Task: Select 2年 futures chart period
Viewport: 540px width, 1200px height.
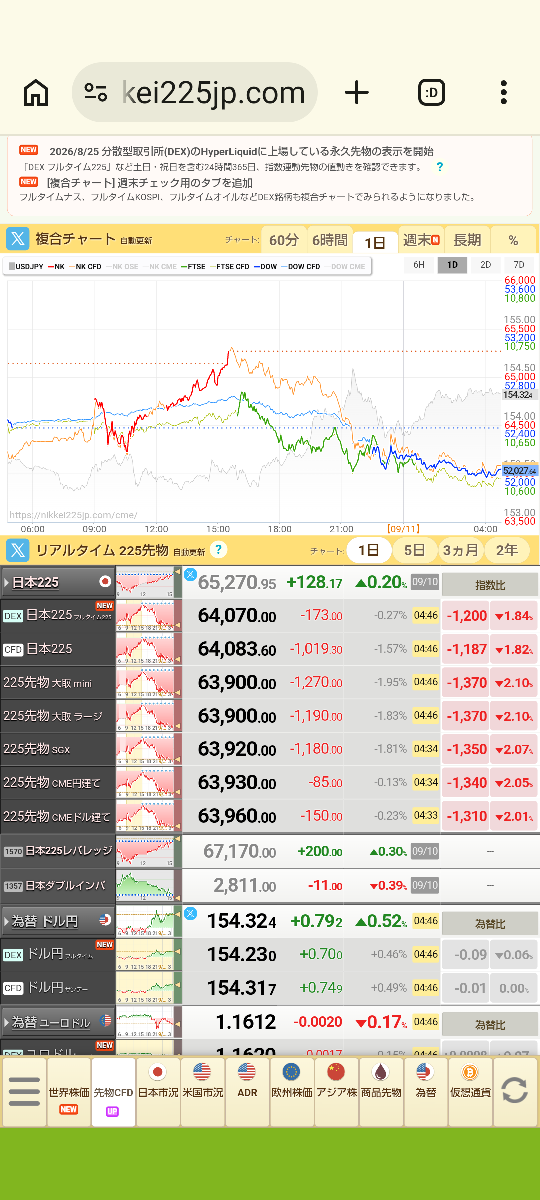Action: [507, 550]
